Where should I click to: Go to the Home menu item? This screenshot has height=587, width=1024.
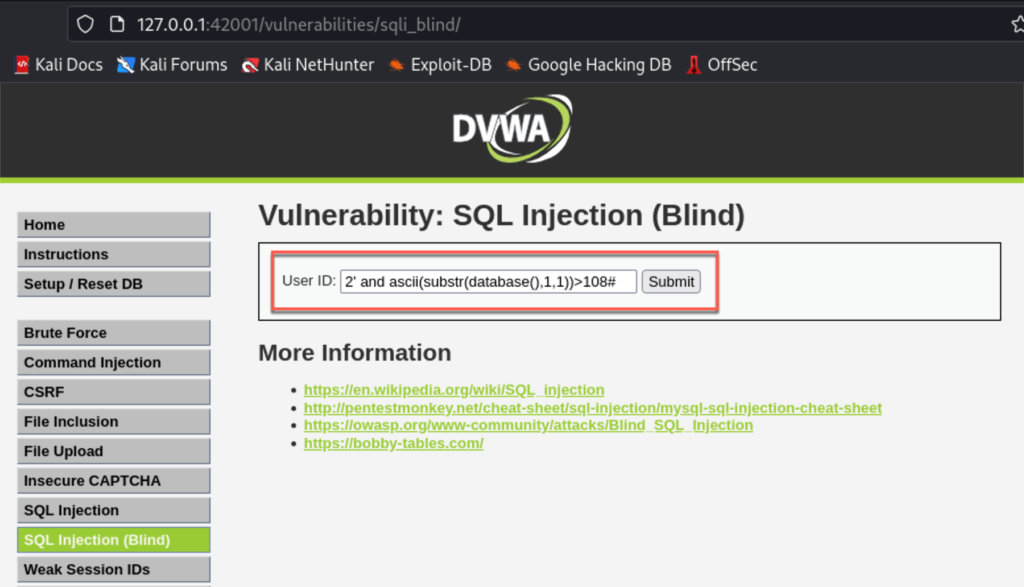click(x=114, y=225)
